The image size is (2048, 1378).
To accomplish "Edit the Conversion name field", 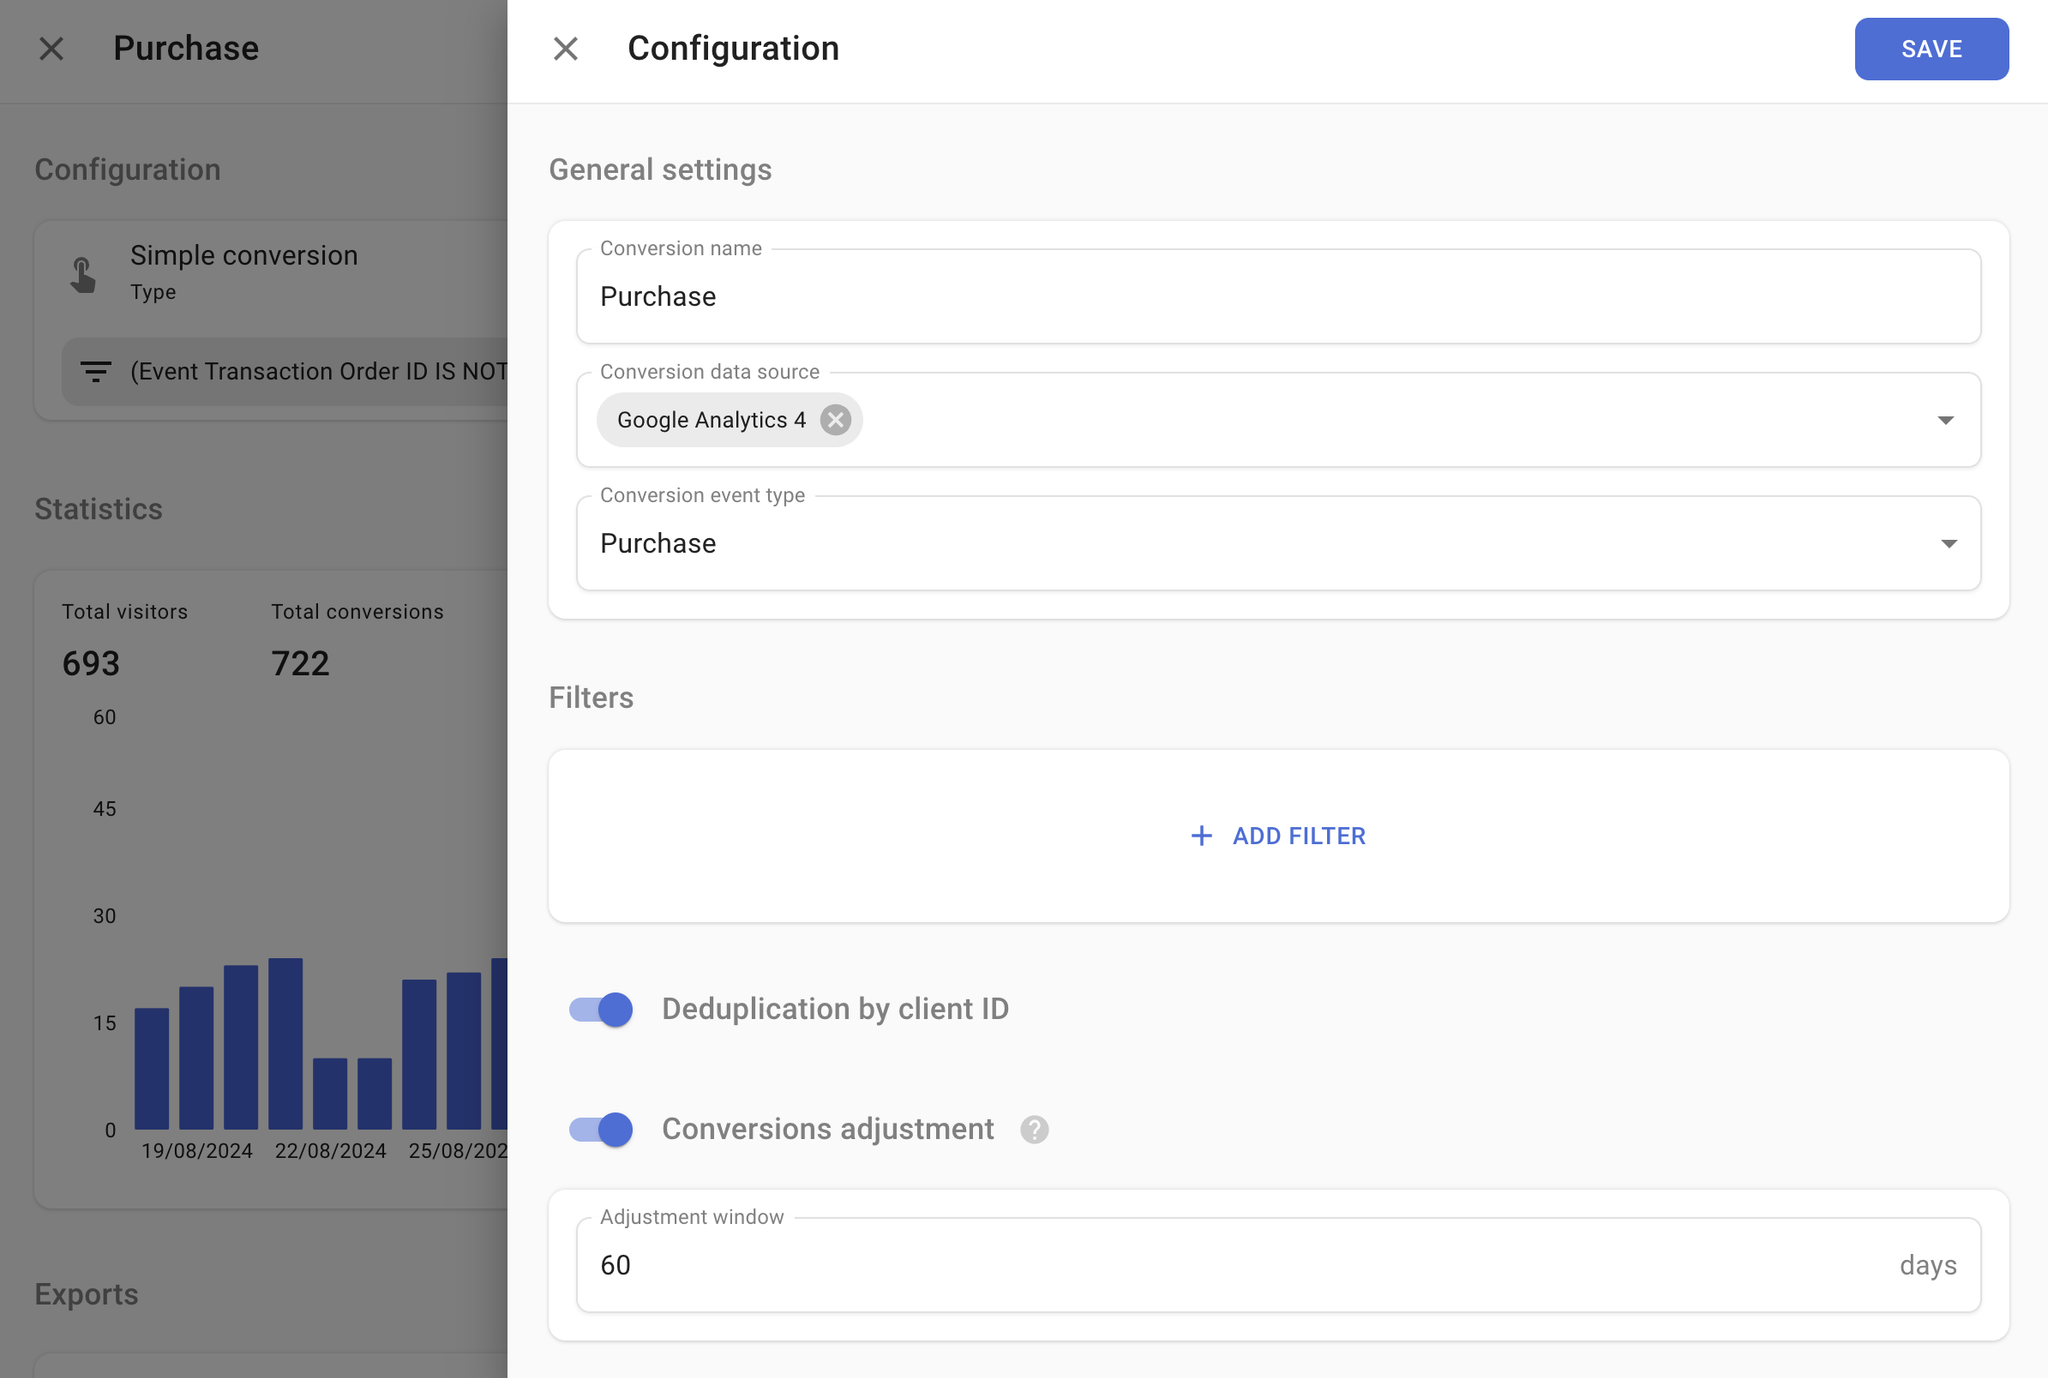I will pos(1278,296).
